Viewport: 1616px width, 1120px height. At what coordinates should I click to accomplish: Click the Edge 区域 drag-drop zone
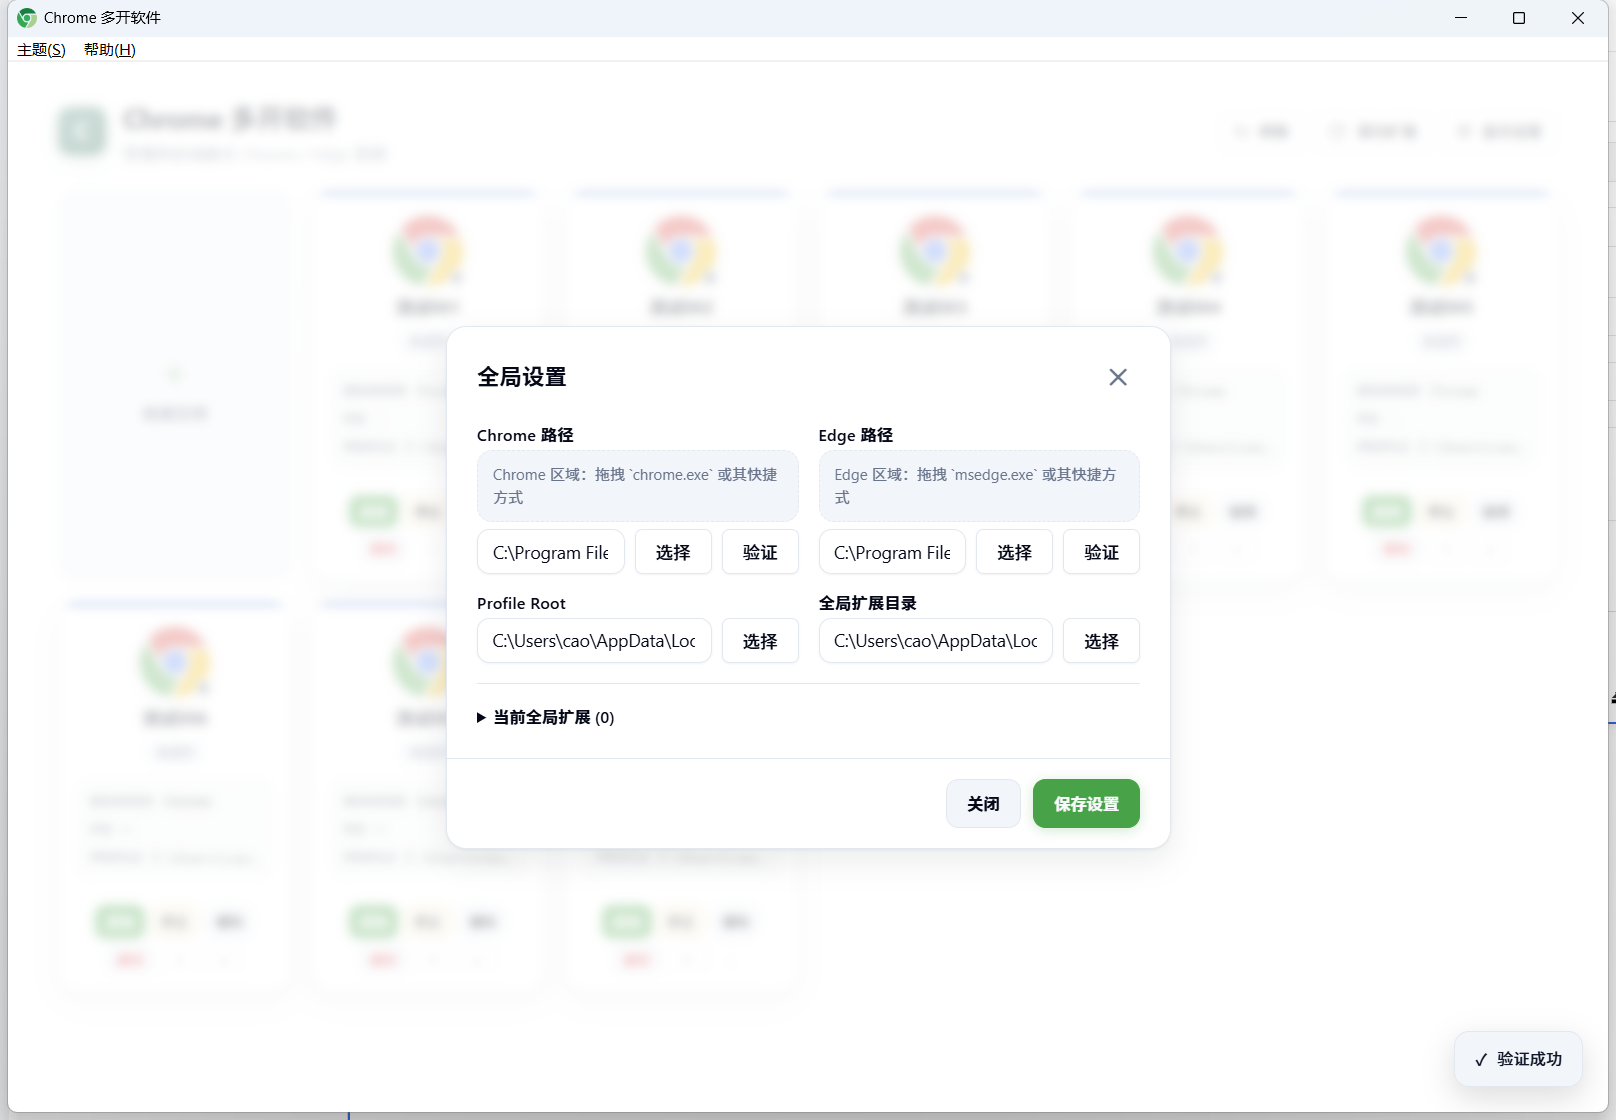tap(978, 486)
